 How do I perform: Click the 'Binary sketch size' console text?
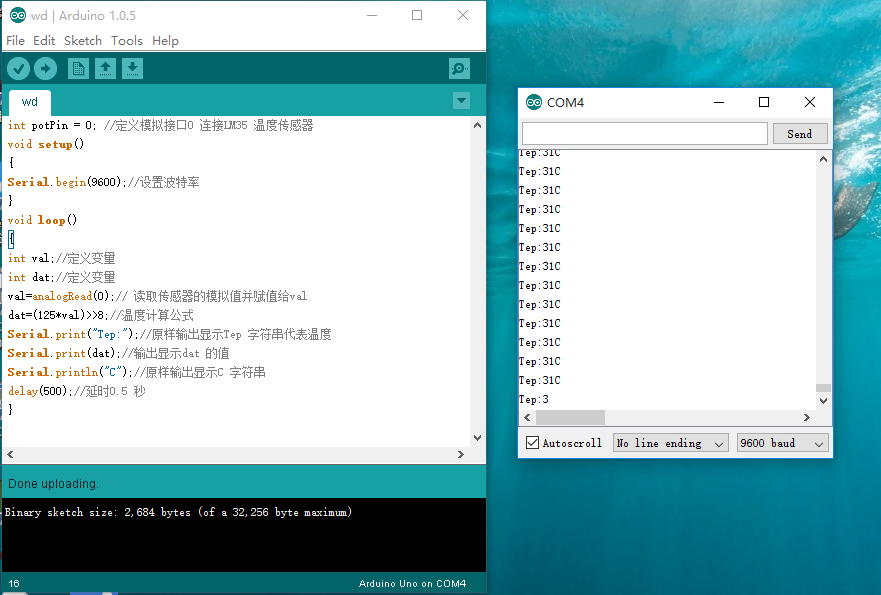pyautogui.click(x=178, y=512)
